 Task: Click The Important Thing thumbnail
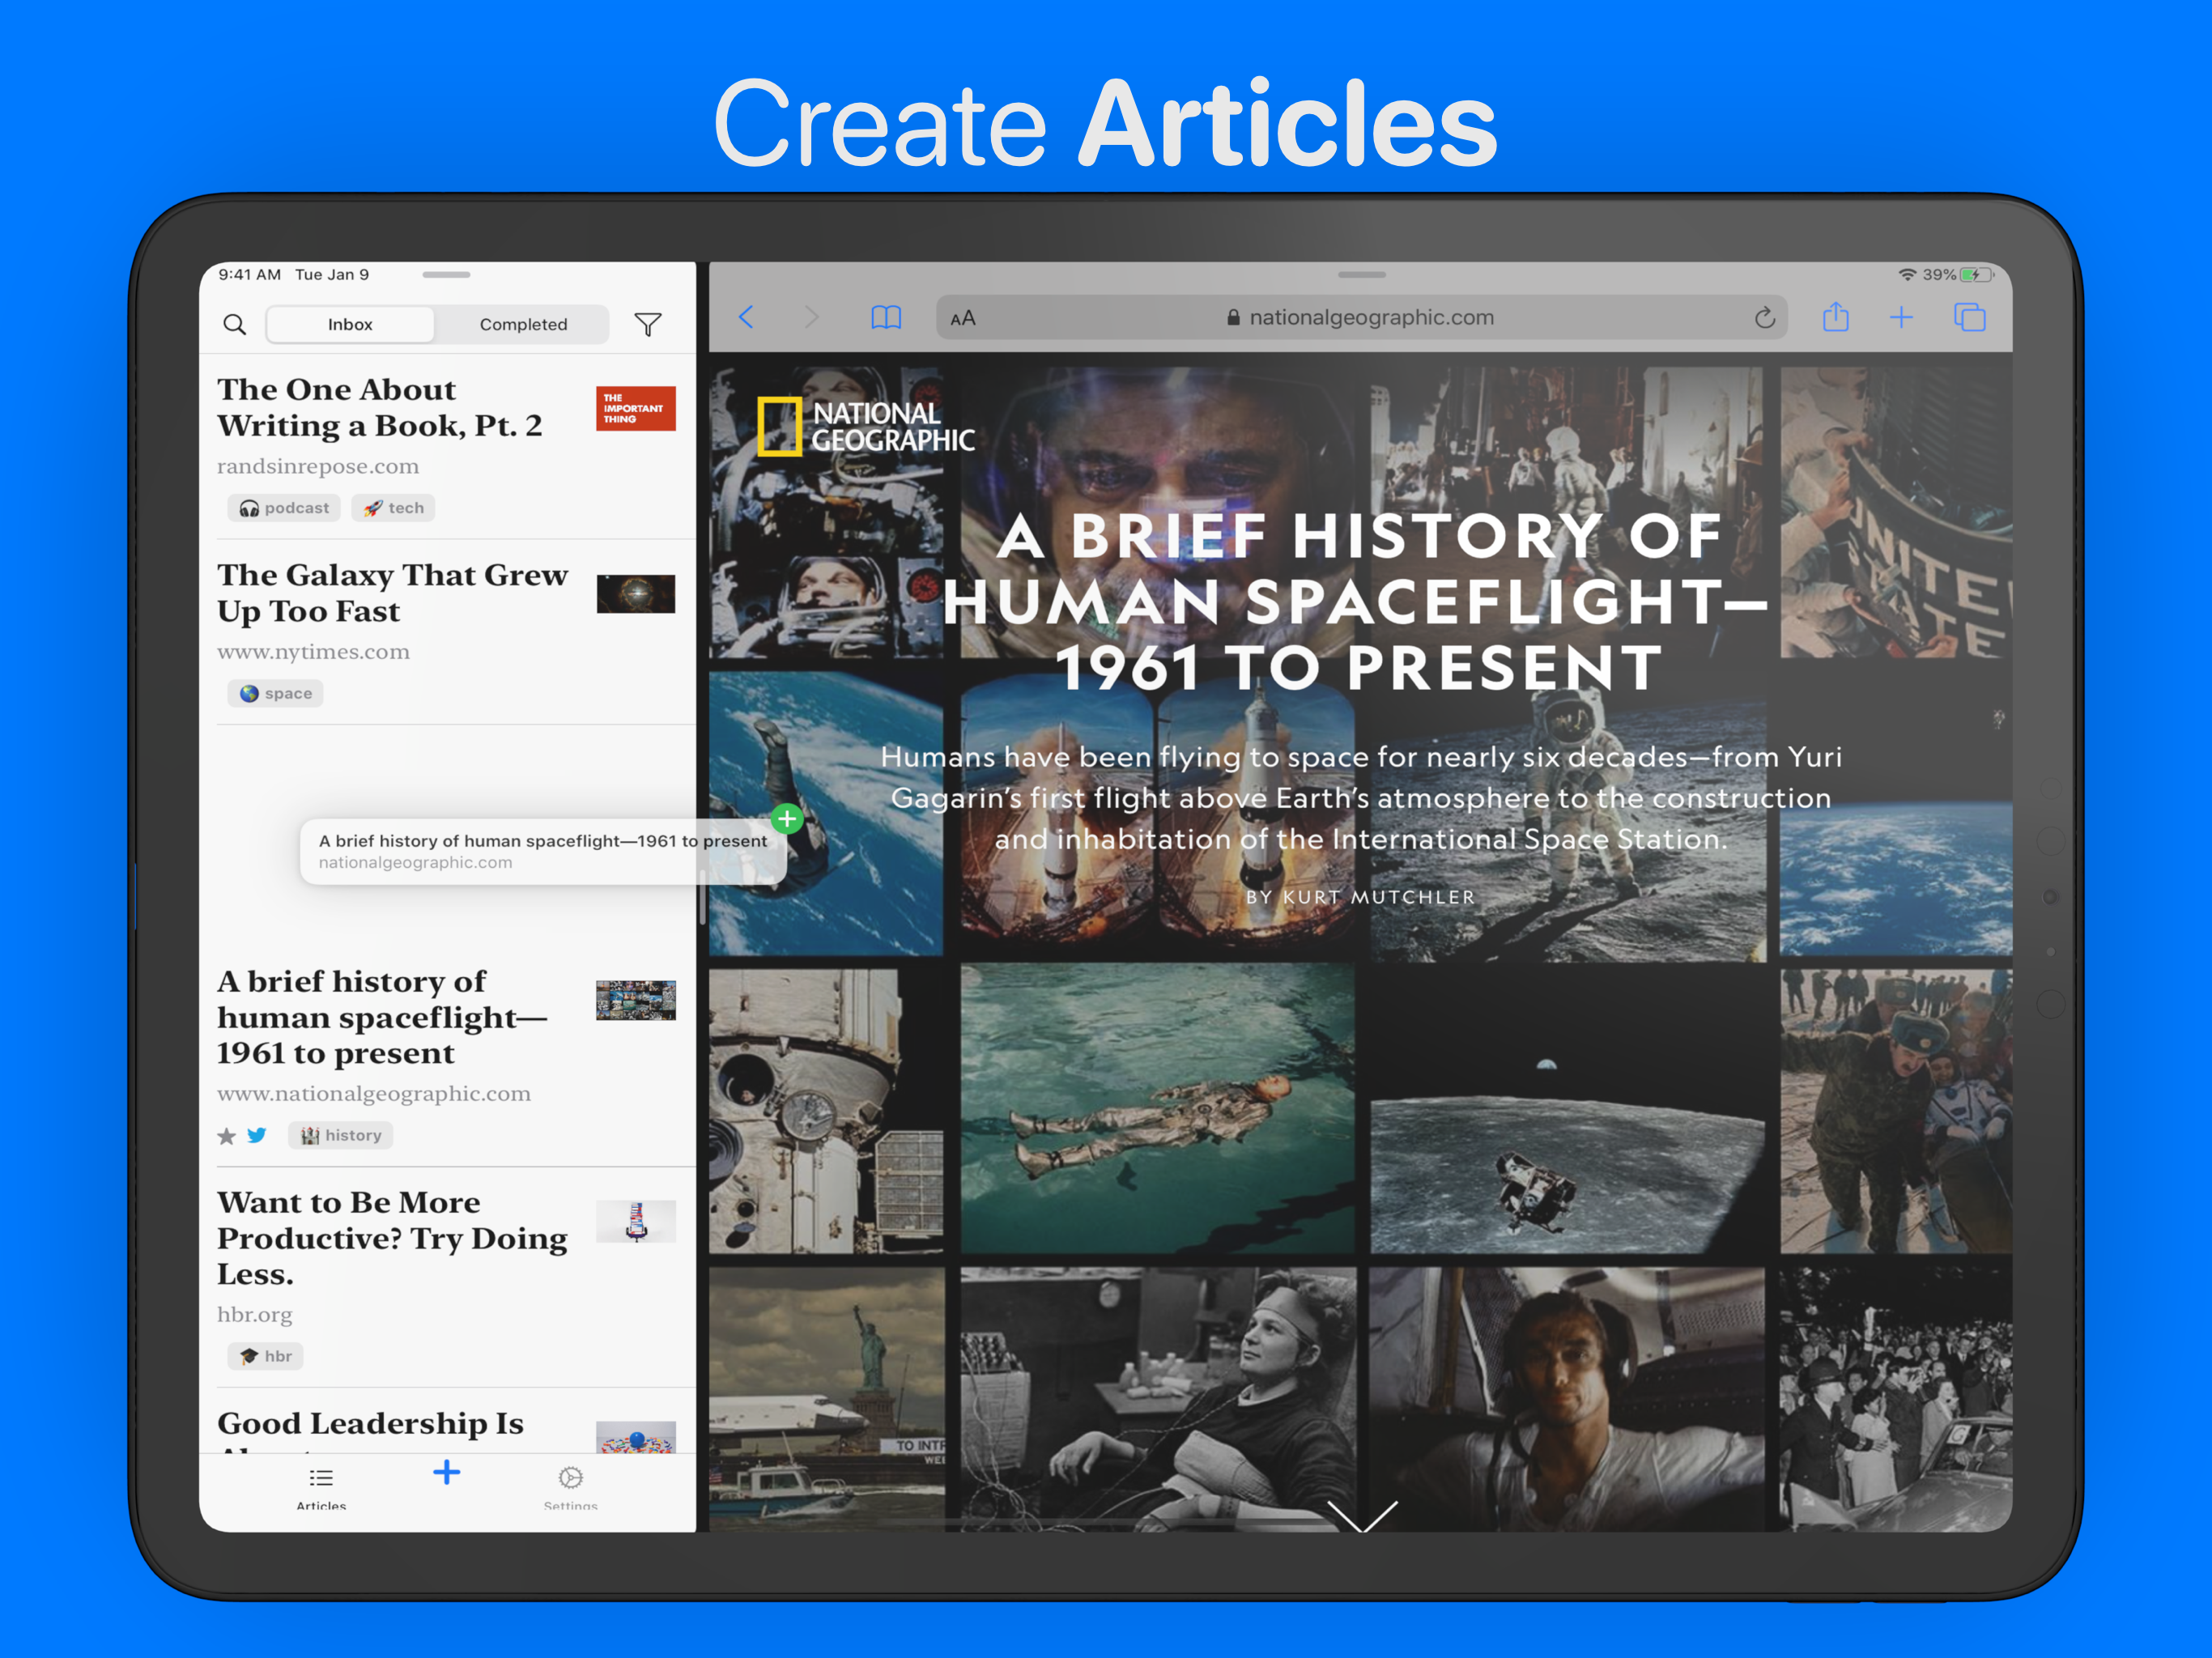coord(636,408)
